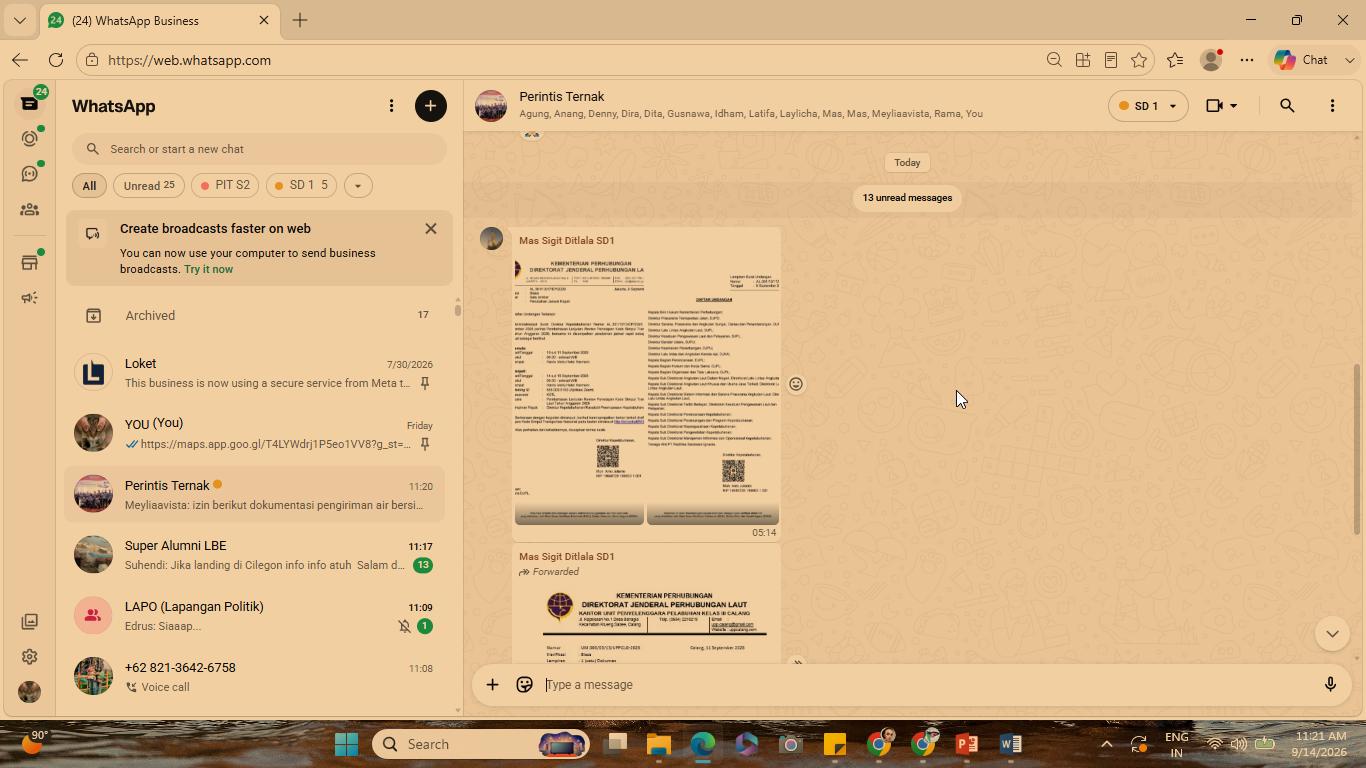Search within the Perintis Ternak chat
This screenshot has width=1366, height=768.
pyautogui.click(x=1287, y=106)
